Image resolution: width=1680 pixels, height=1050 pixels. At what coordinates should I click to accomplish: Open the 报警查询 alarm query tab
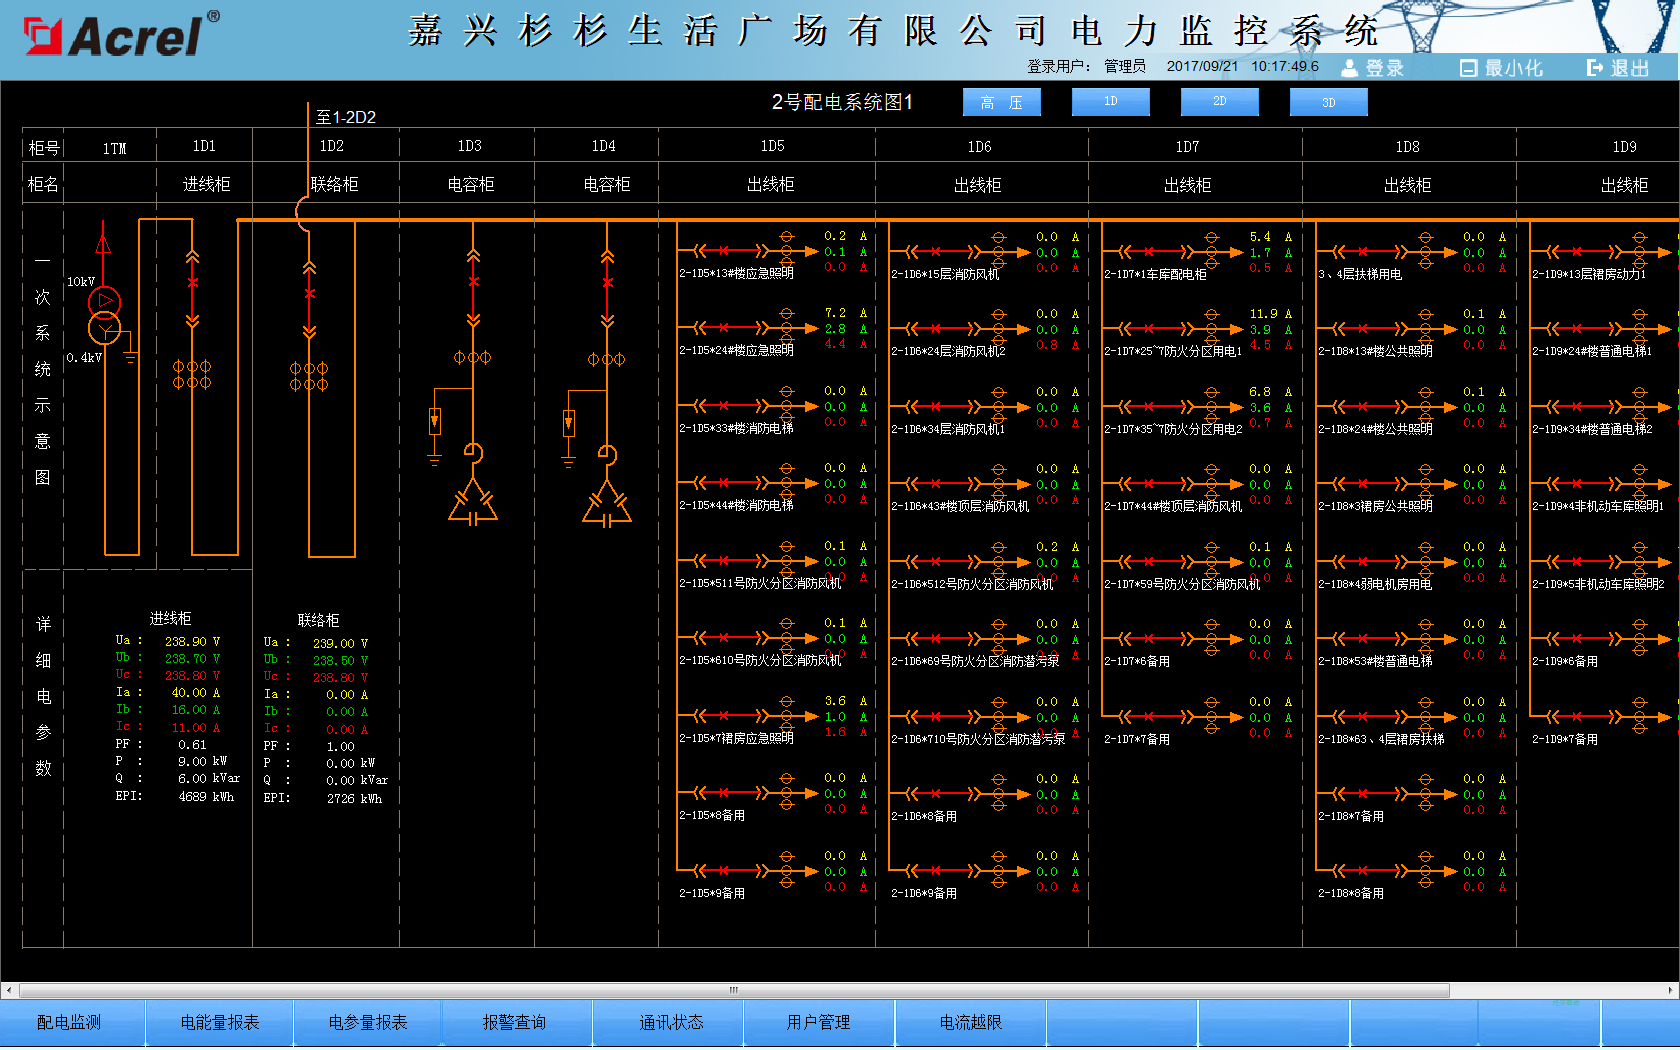[515, 1022]
